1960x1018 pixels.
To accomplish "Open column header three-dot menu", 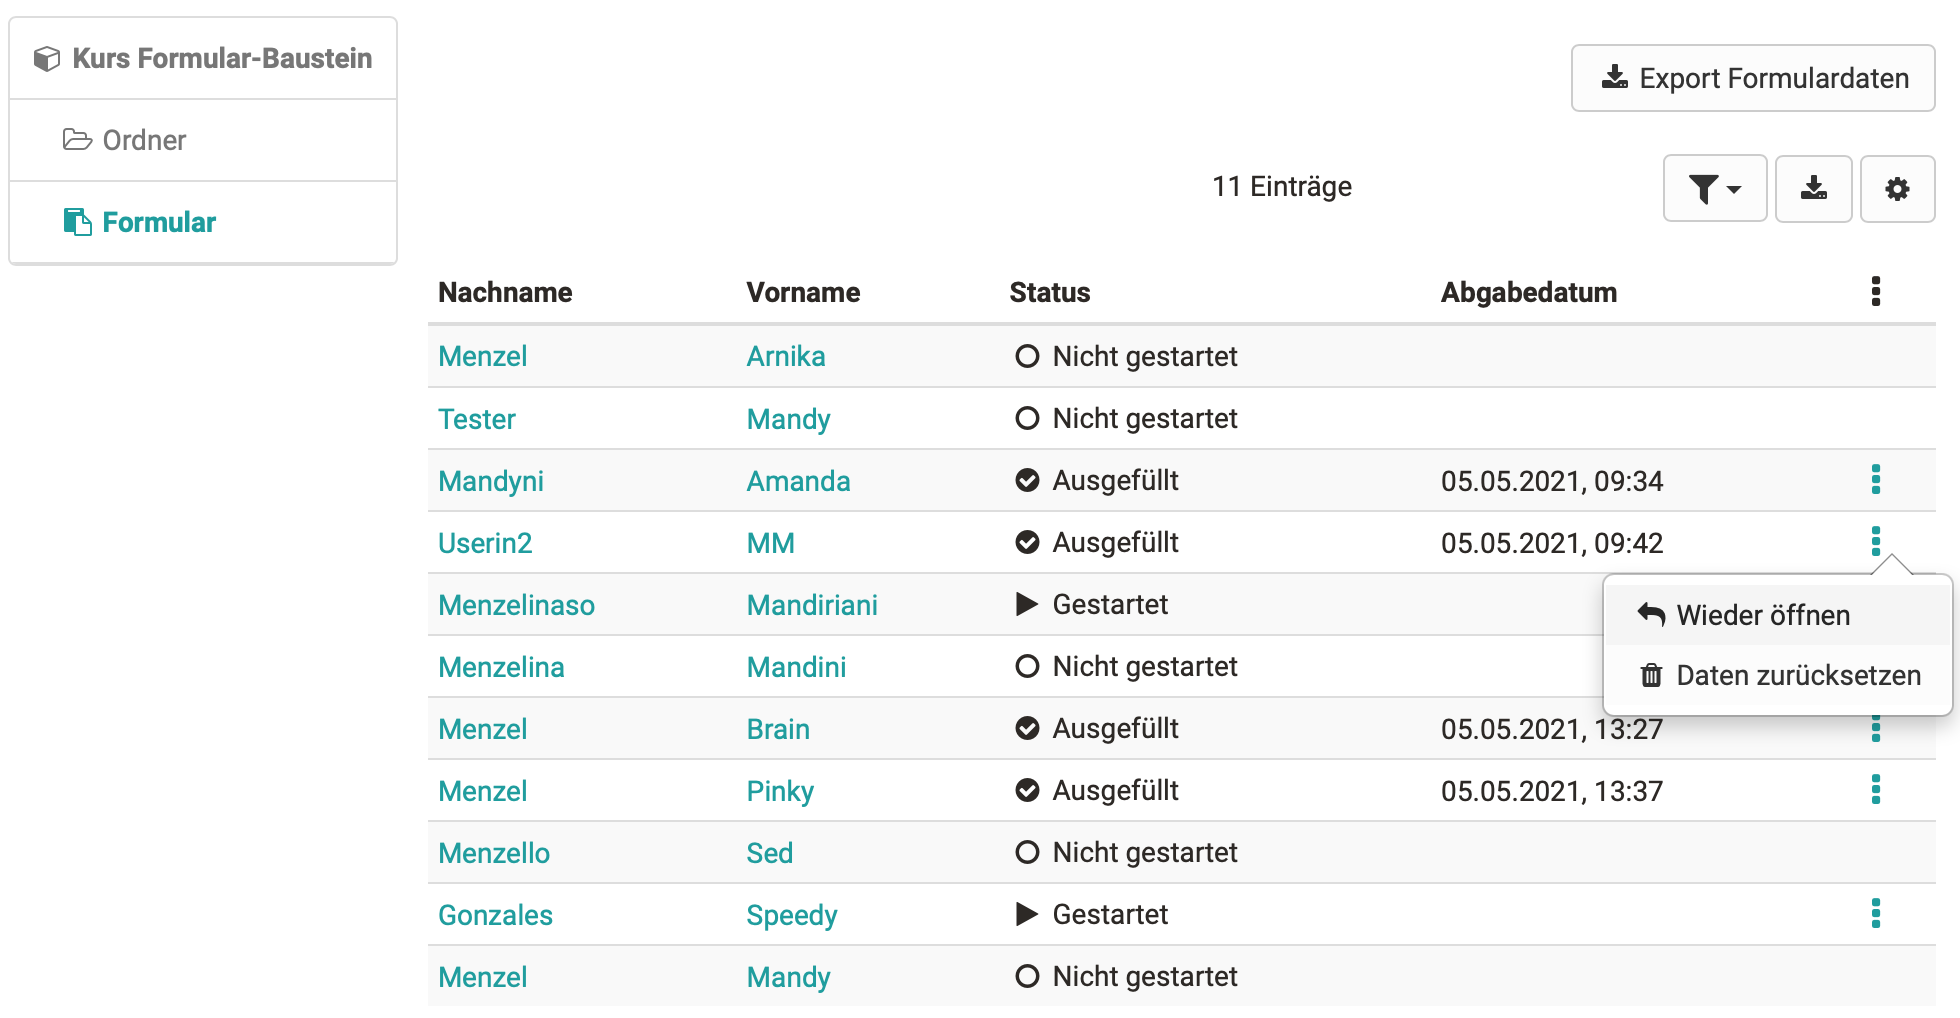I will tap(1875, 291).
